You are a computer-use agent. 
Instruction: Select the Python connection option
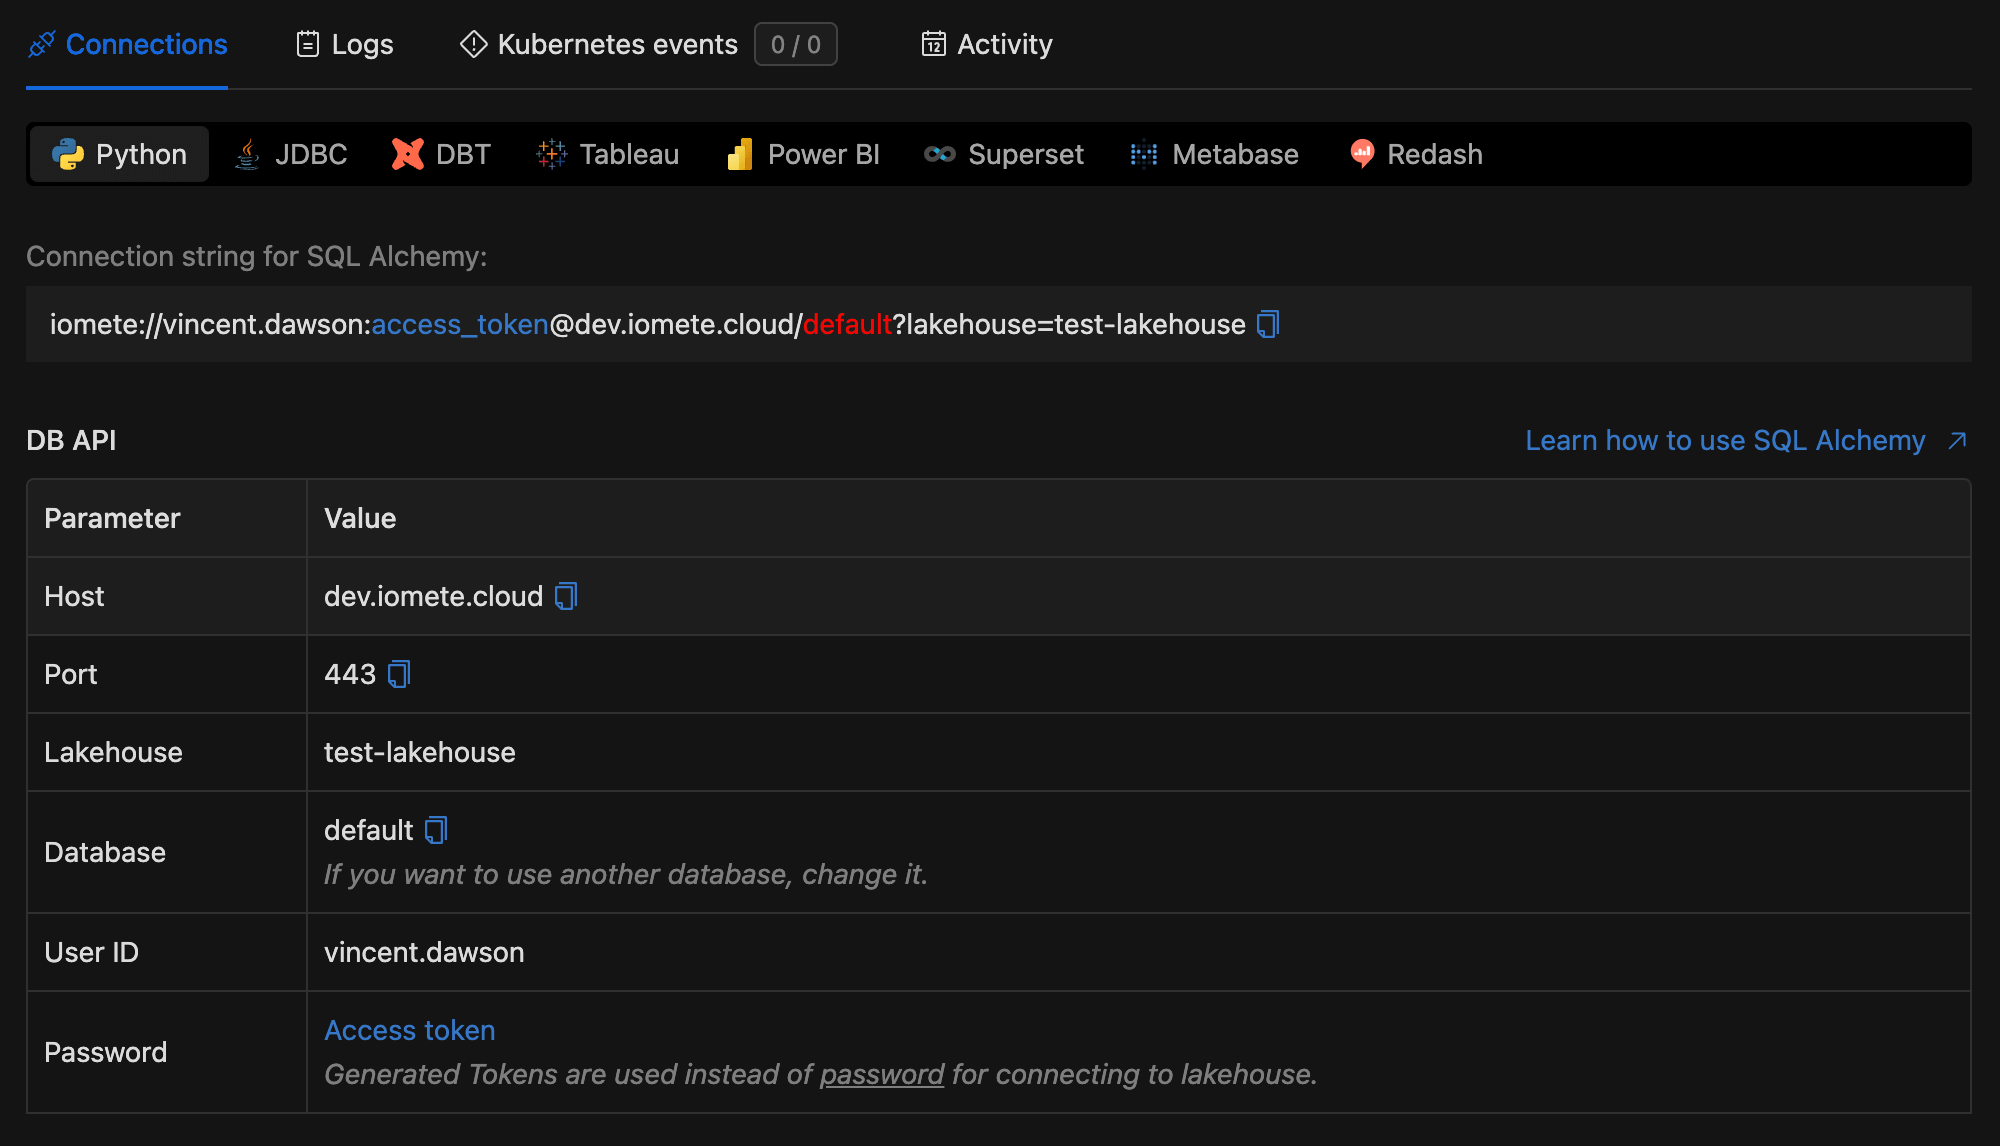coord(119,154)
